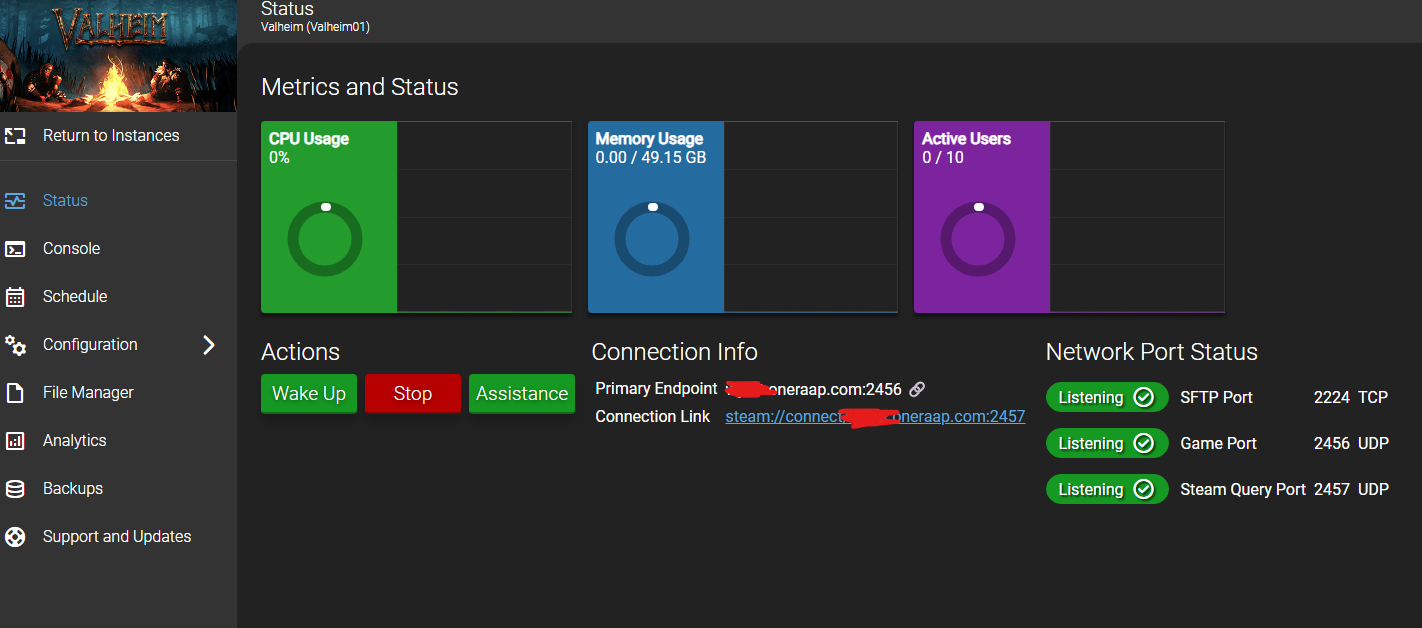Click the Memory Usage history graph
Image resolution: width=1422 pixels, height=628 pixels.
pyautogui.click(x=811, y=217)
